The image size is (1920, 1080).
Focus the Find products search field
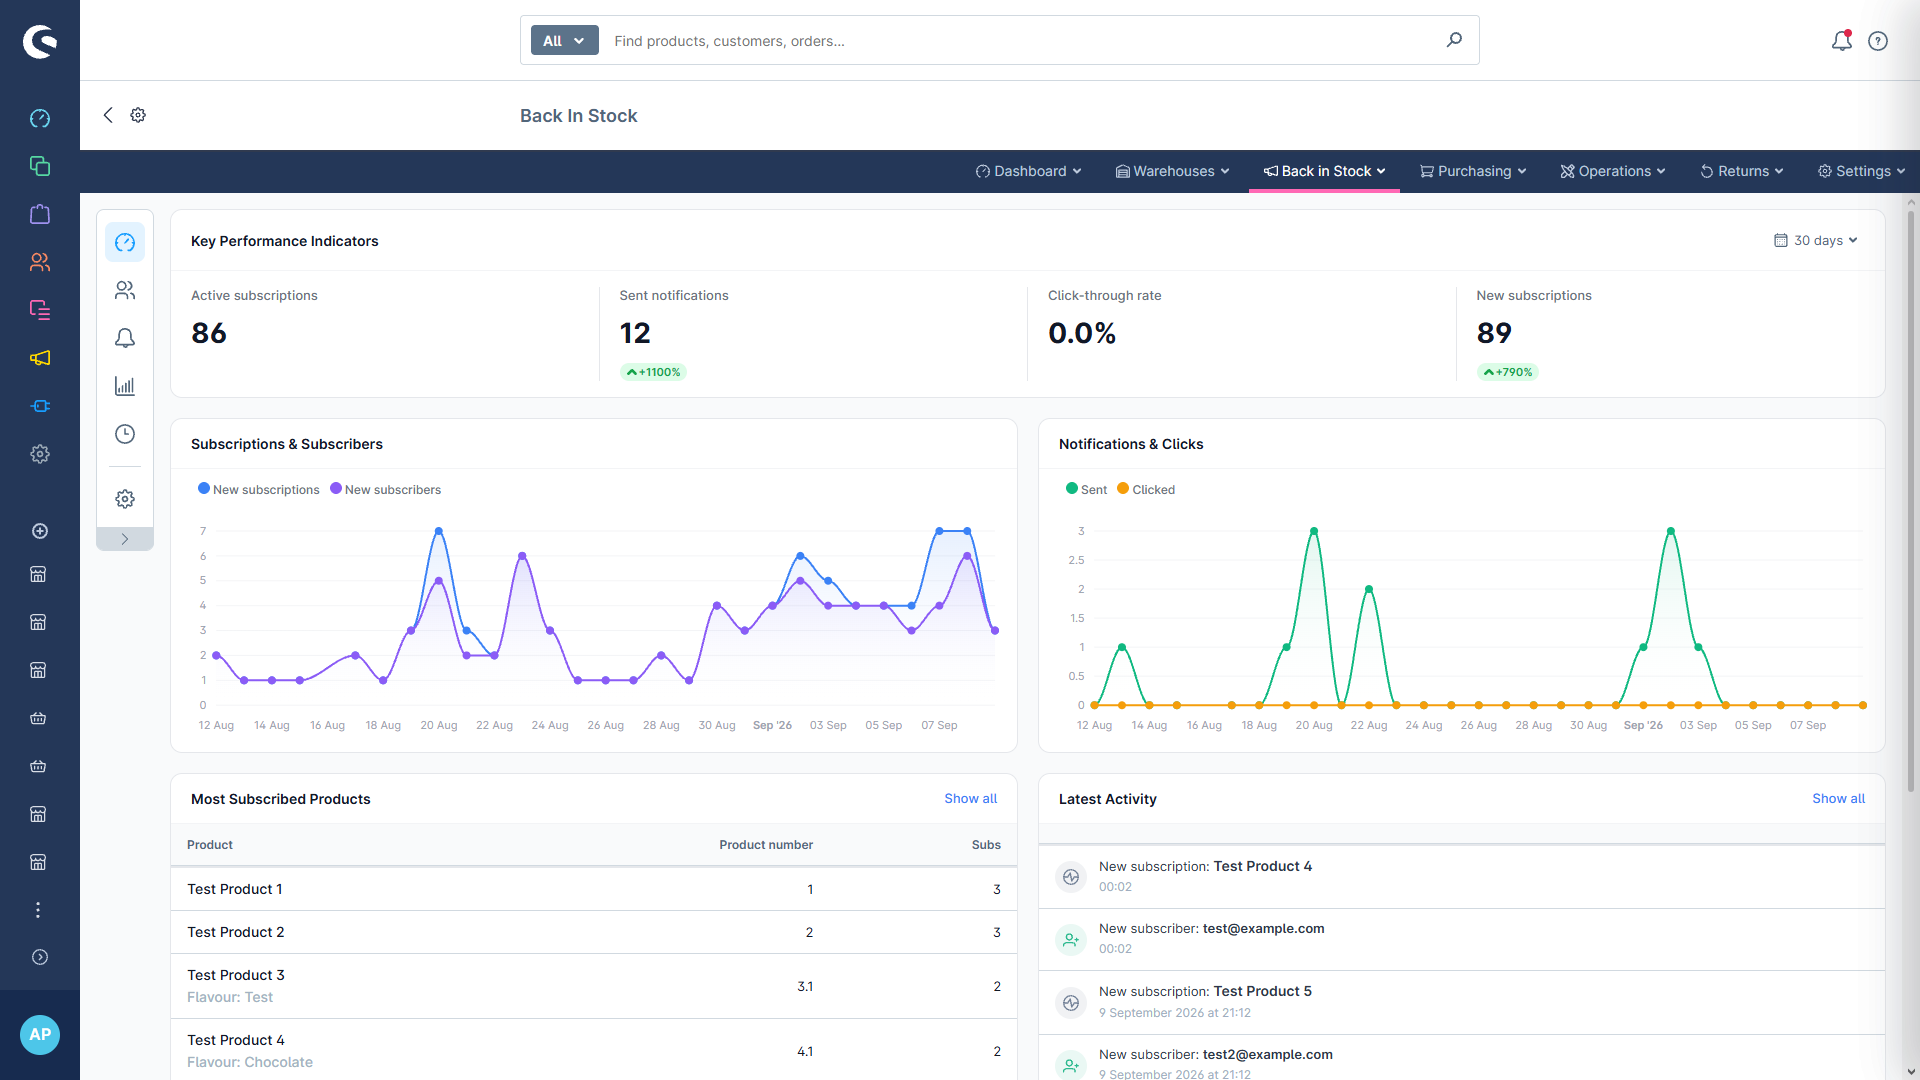[x=1020, y=41]
